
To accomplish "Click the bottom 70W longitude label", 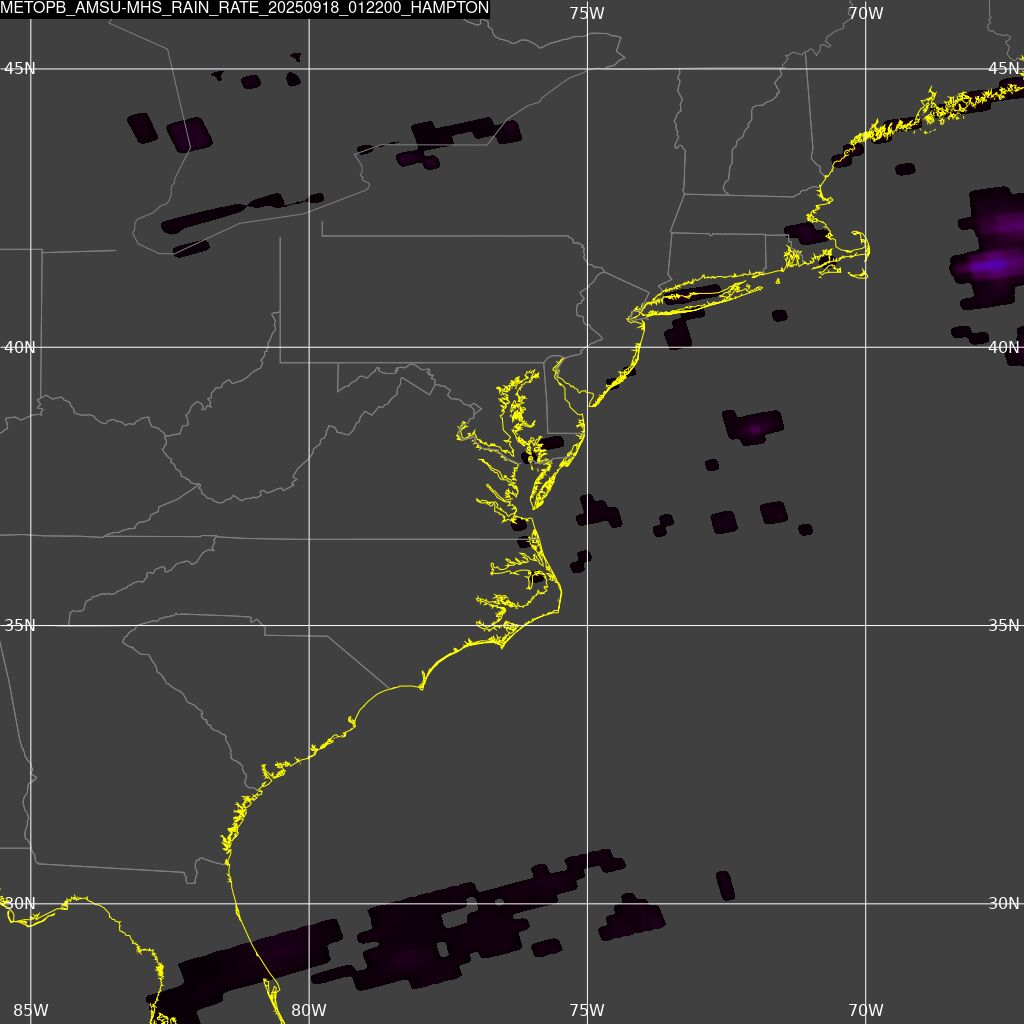I will click(866, 1010).
